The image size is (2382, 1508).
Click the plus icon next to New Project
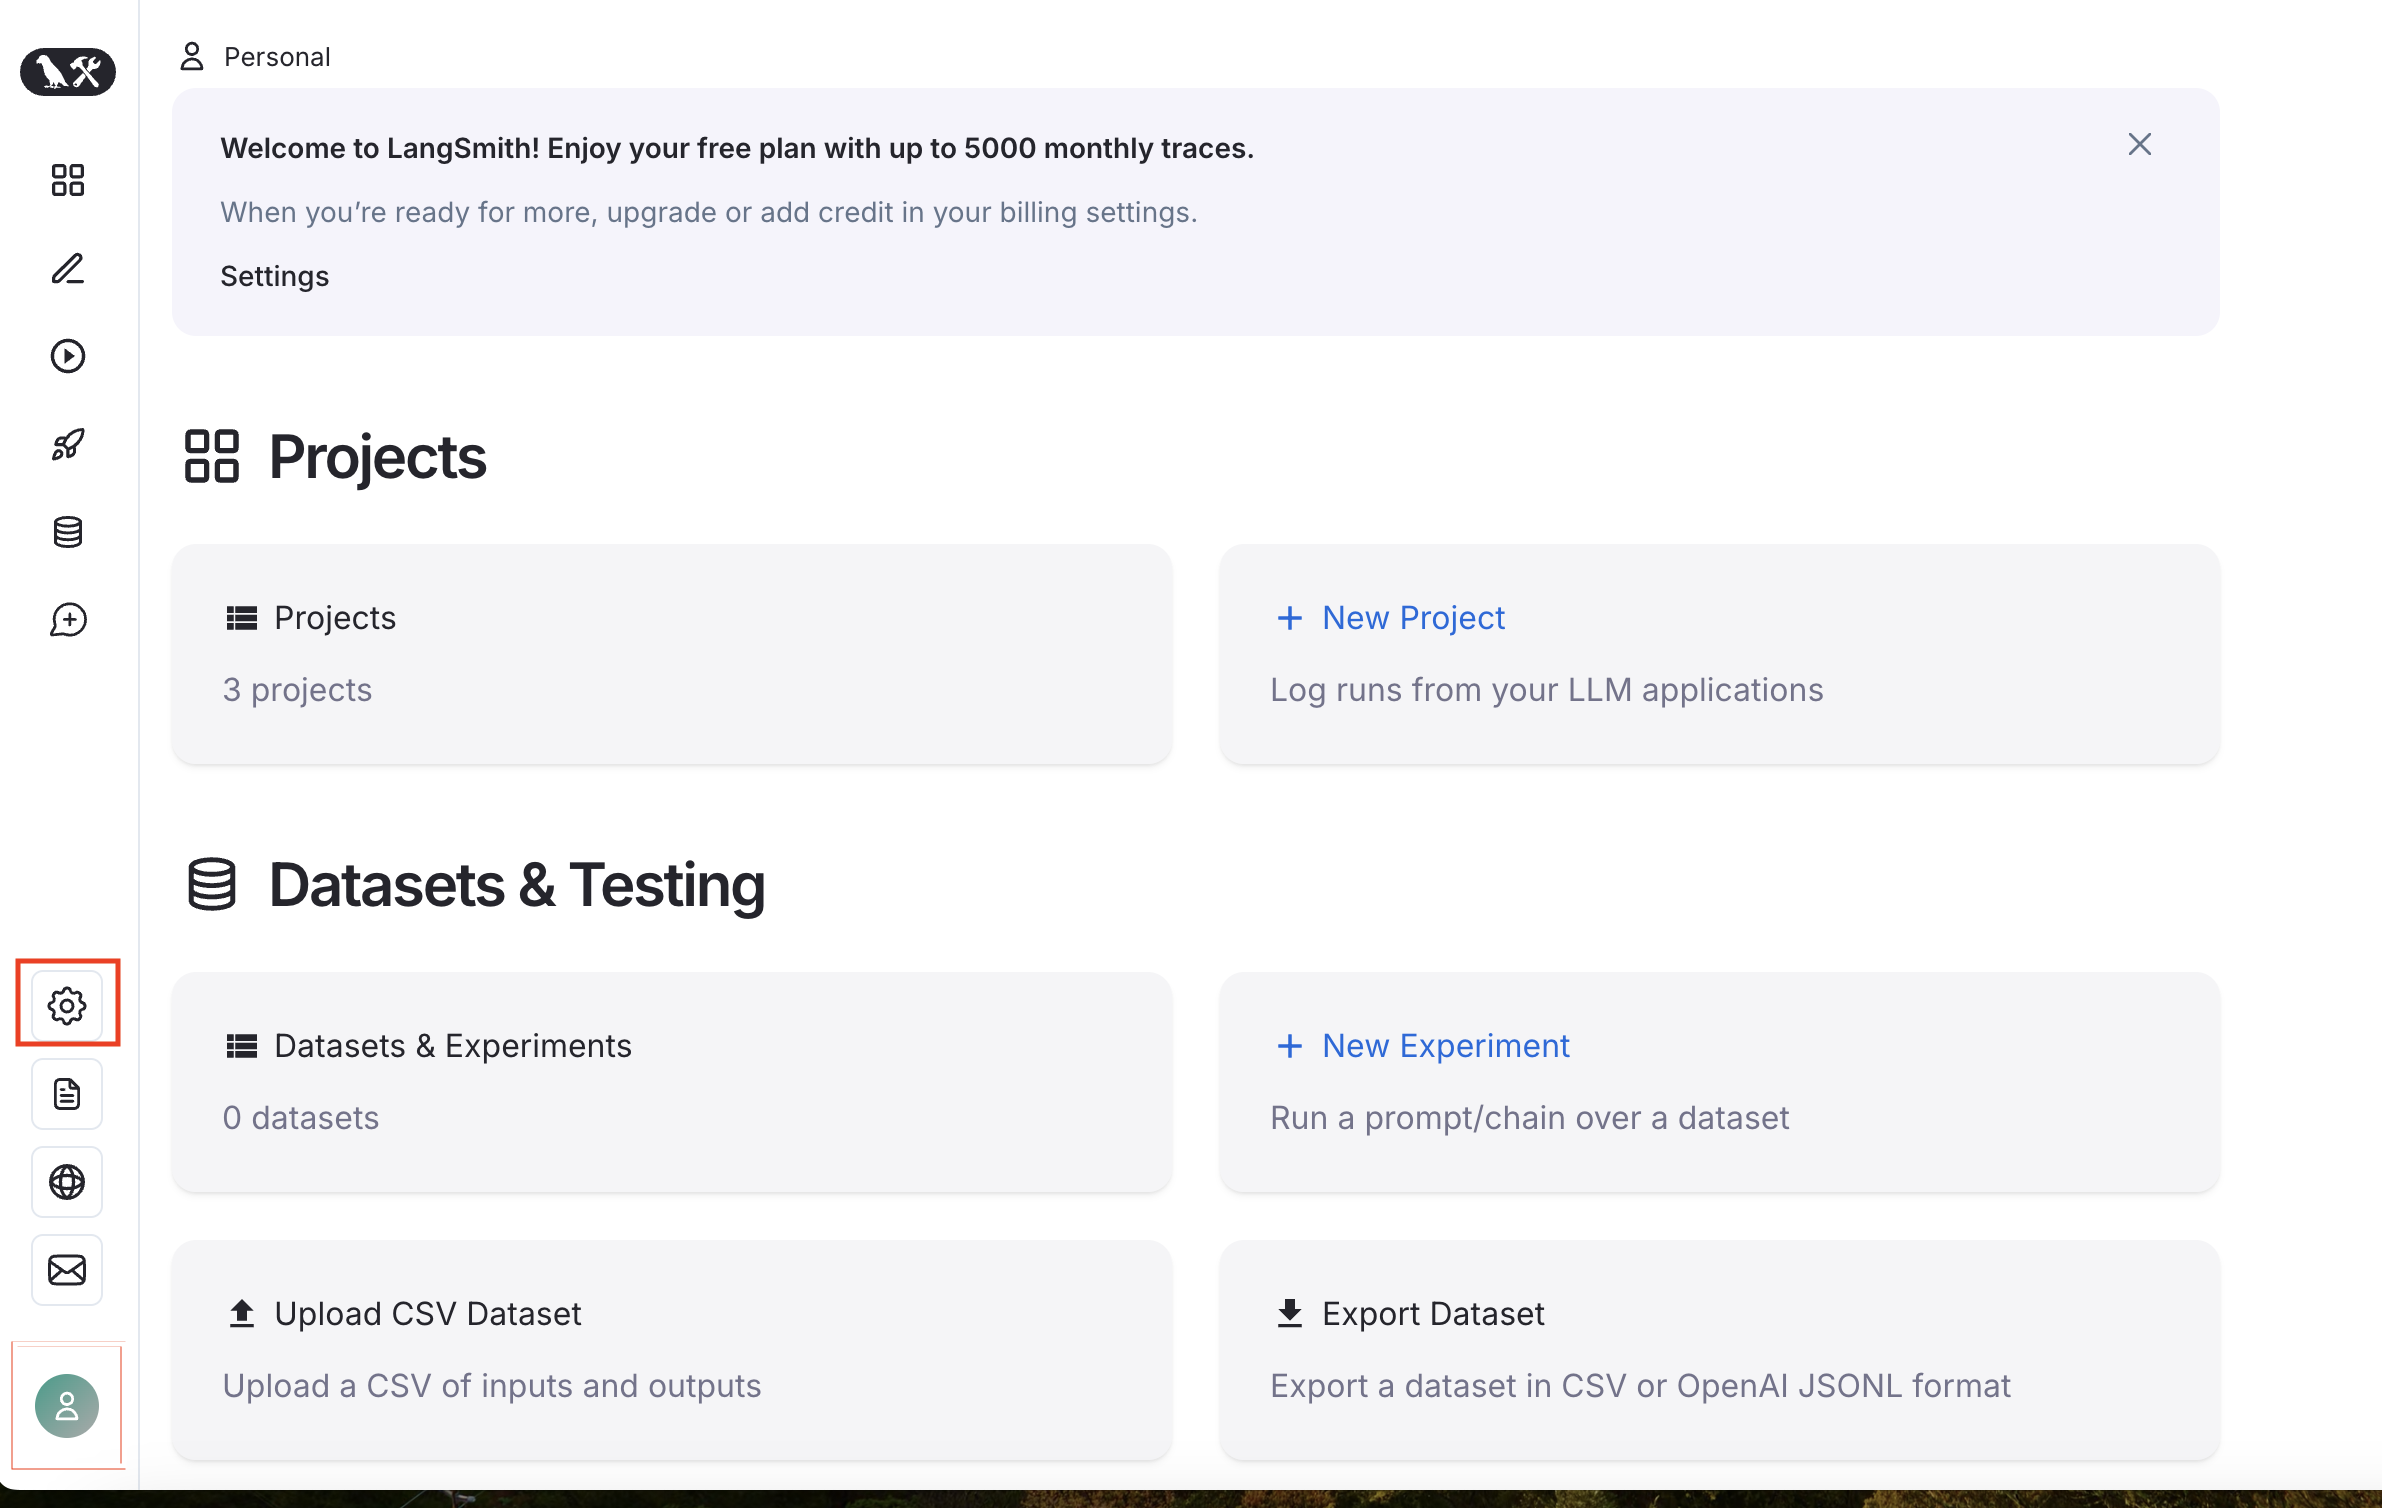[x=1290, y=618]
